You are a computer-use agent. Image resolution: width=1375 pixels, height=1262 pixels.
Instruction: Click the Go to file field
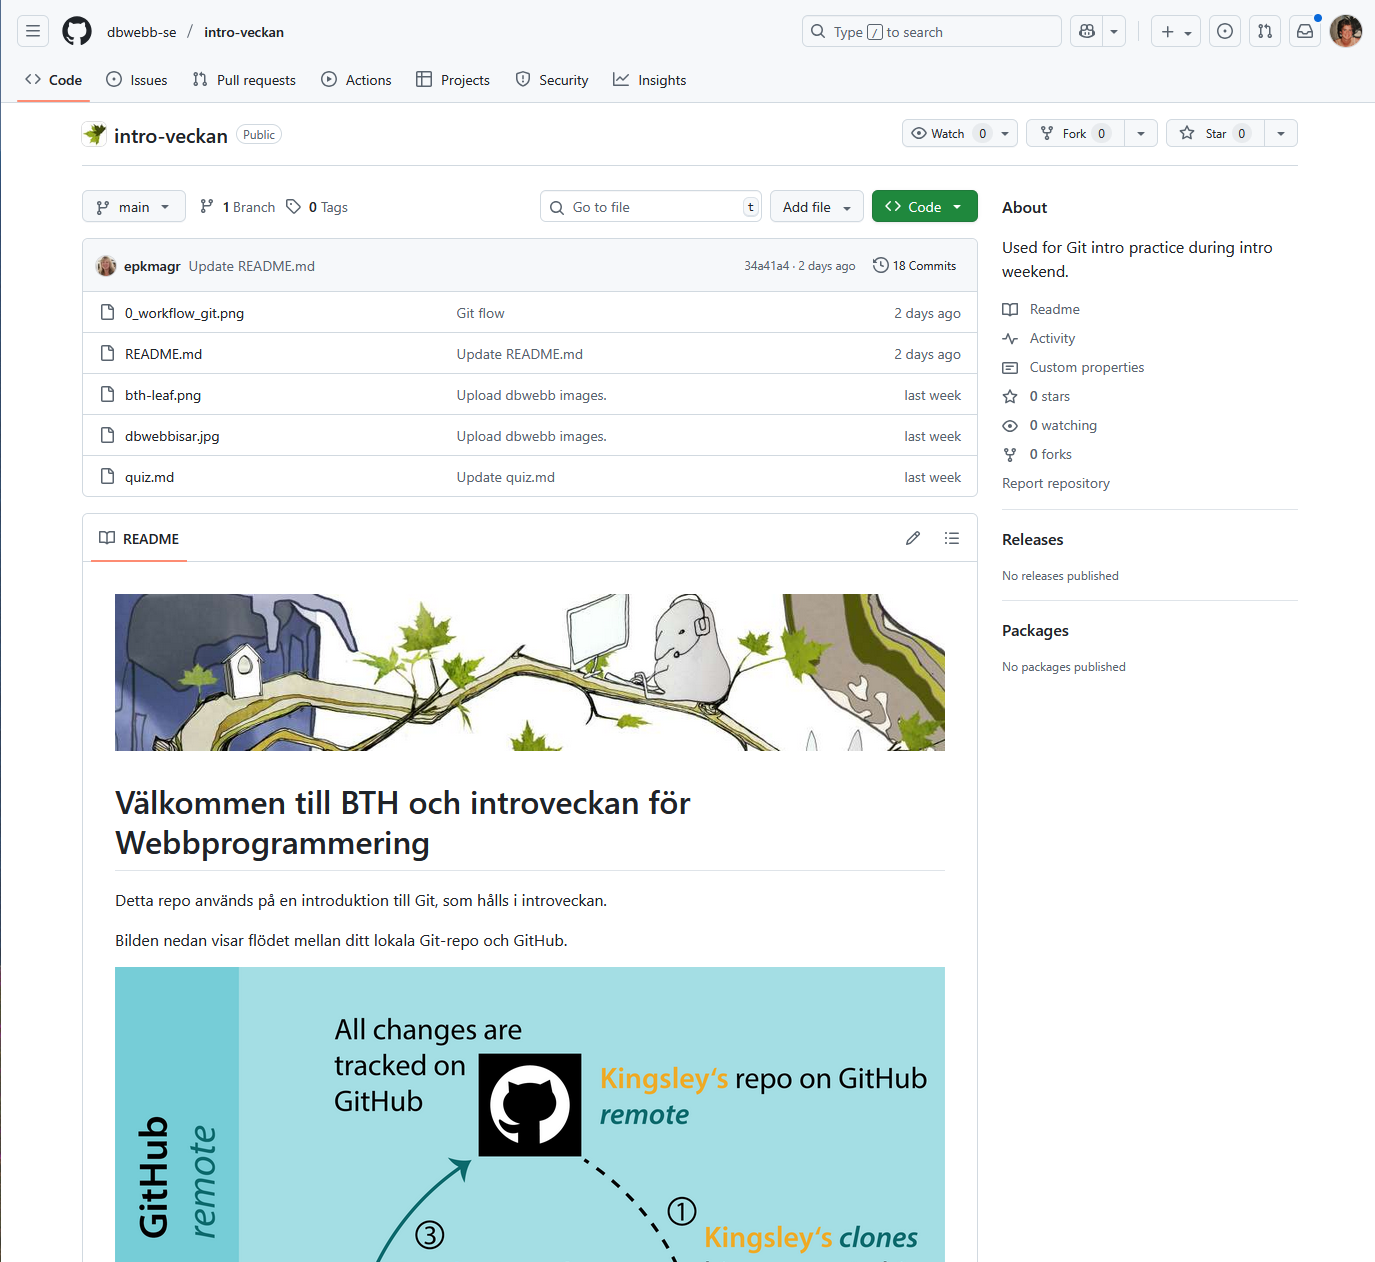point(651,207)
